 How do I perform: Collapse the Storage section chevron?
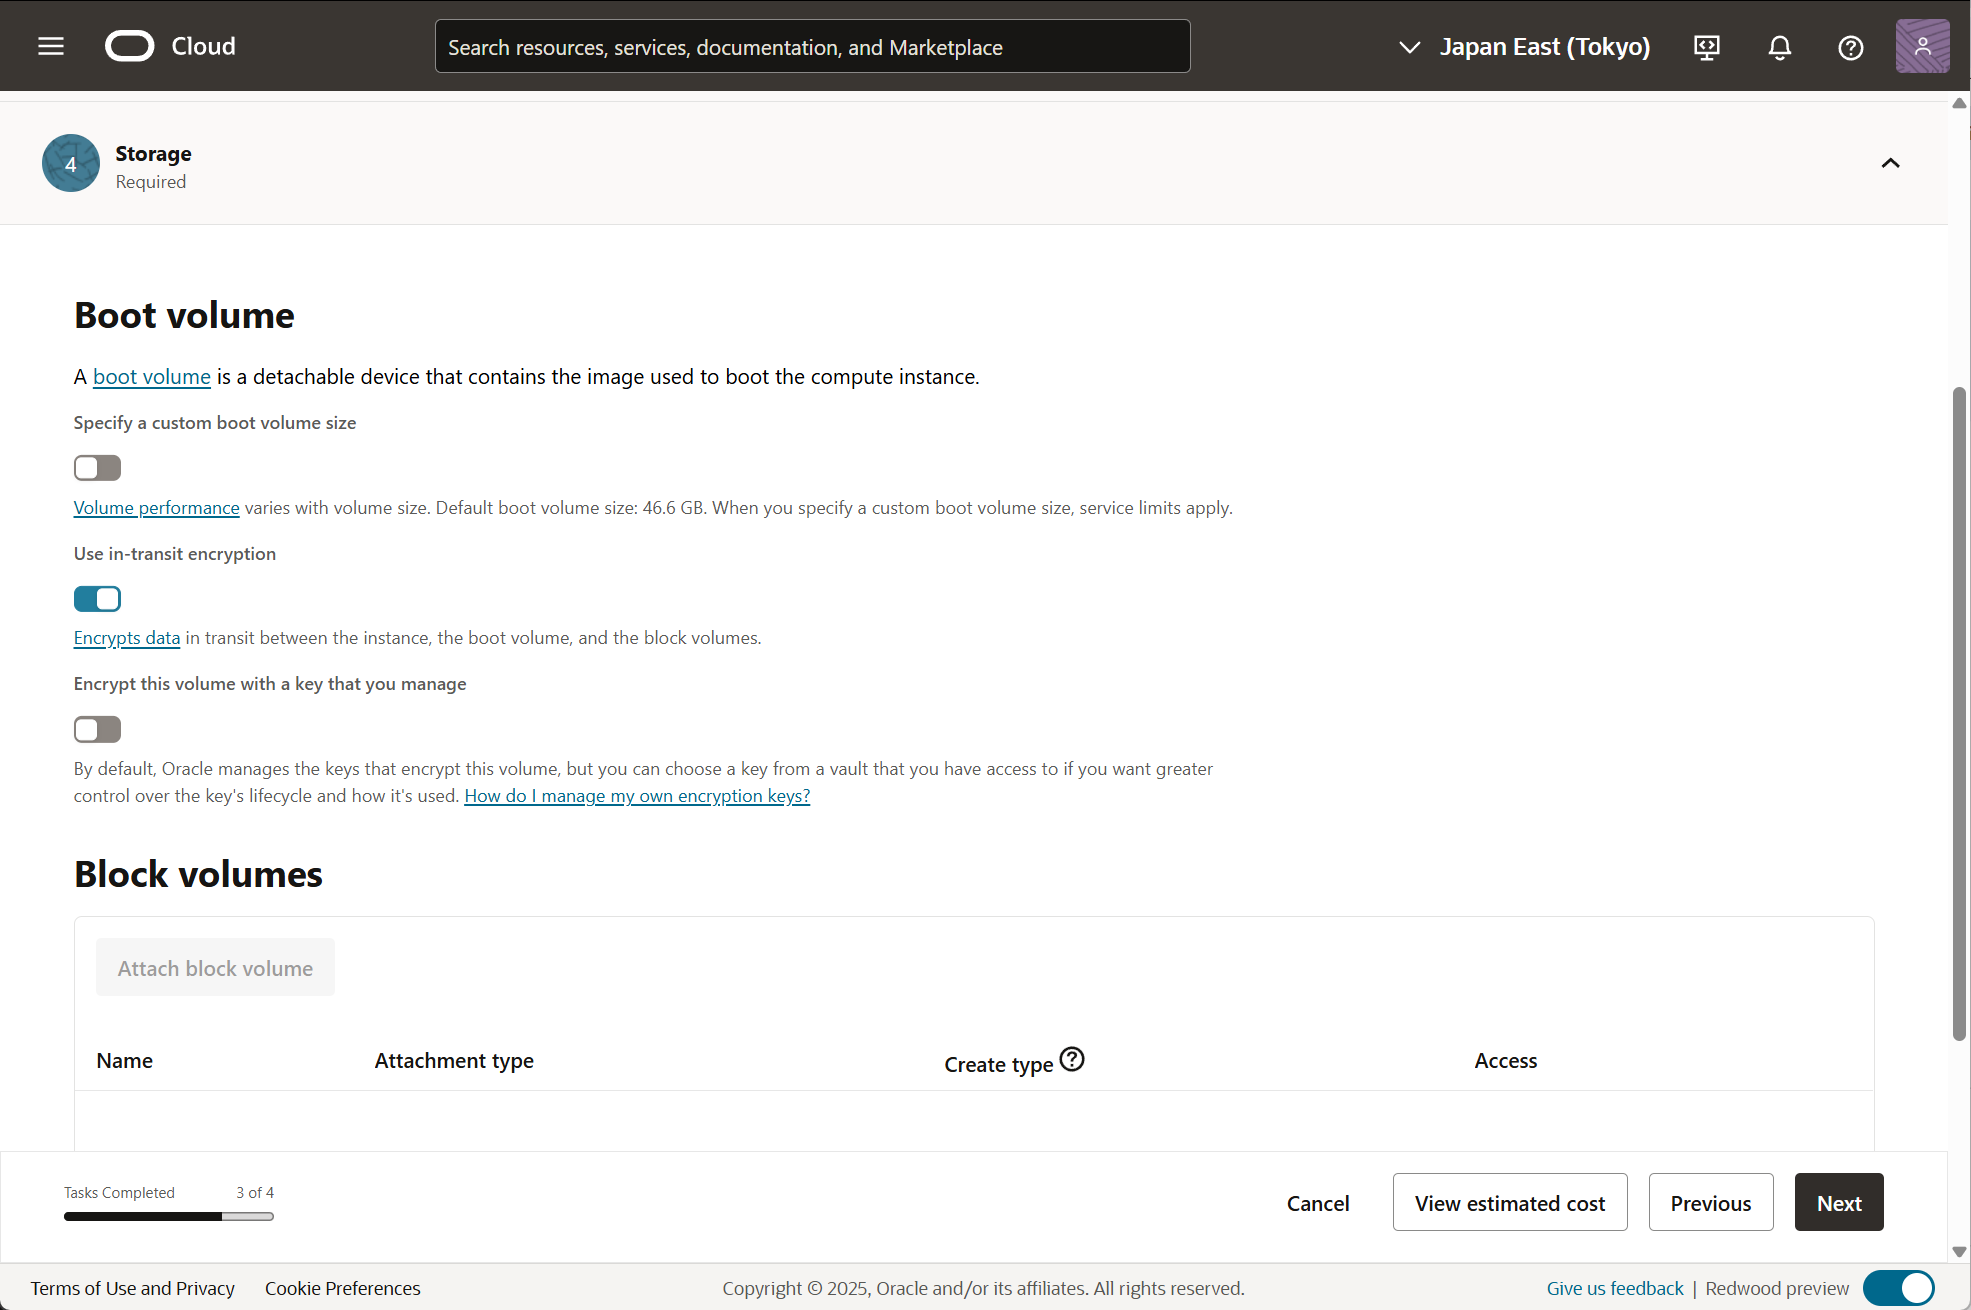tap(1890, 163)
